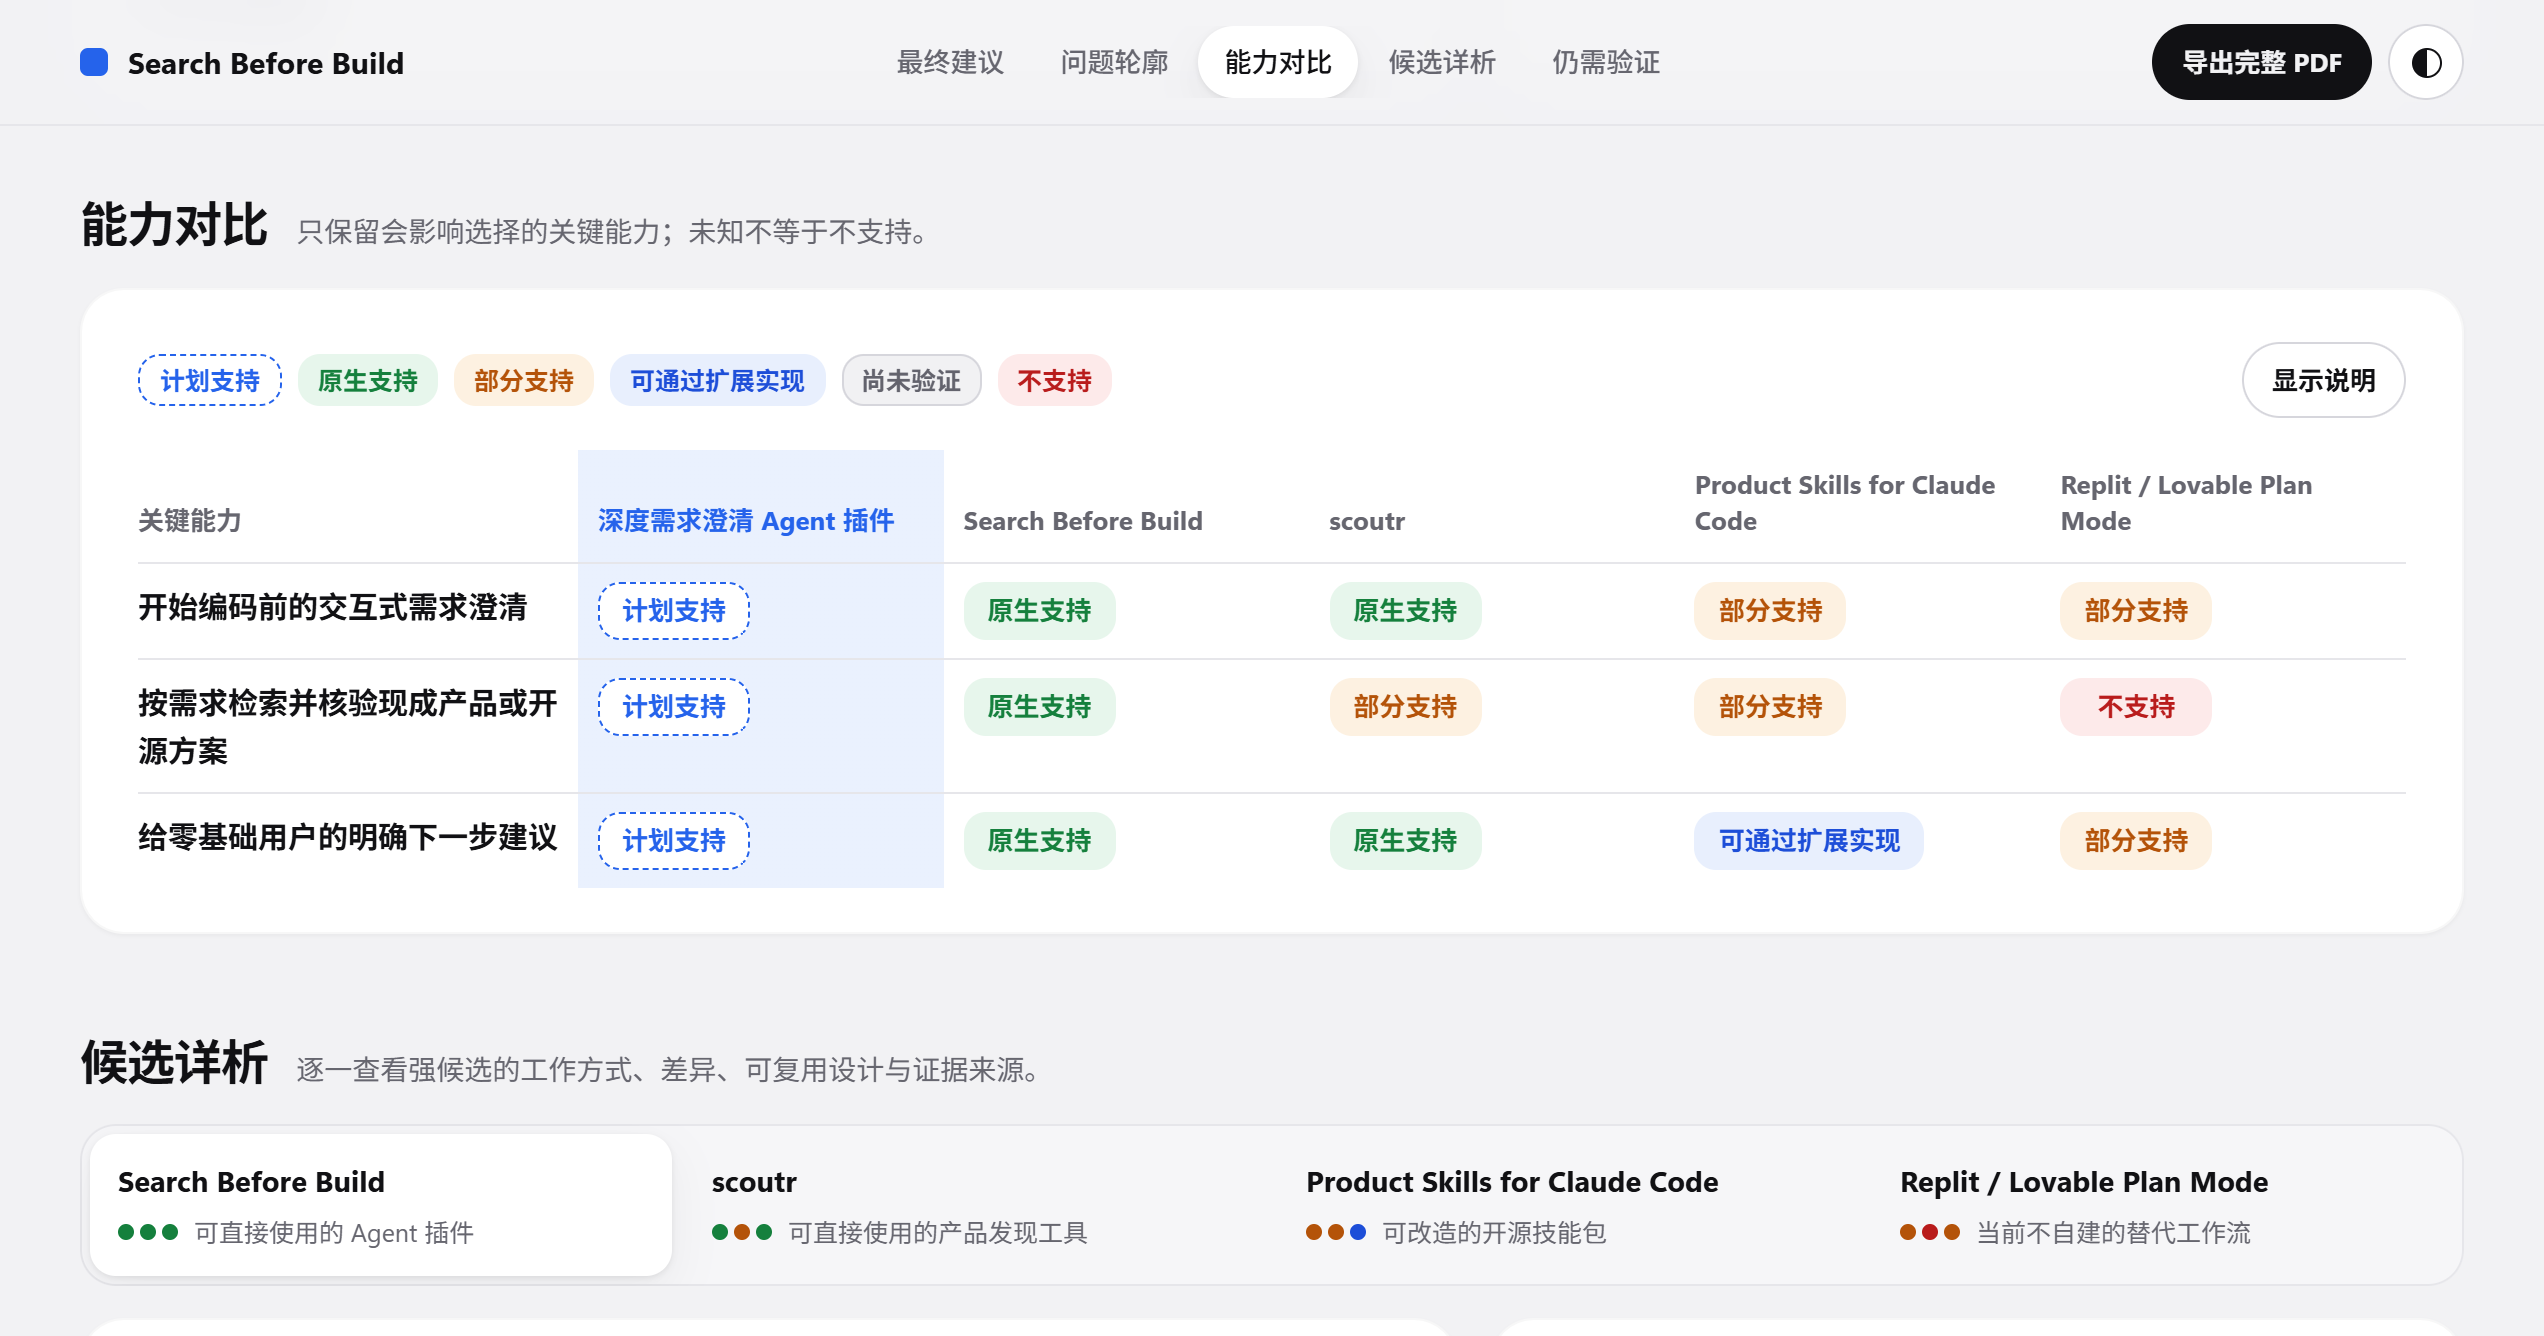Image resolution: width=2544 pixels, height=1336 pixels.
Task: Click the 给零基础用户的明确下一步建议 row label
Action: click(x=348, y=837)
